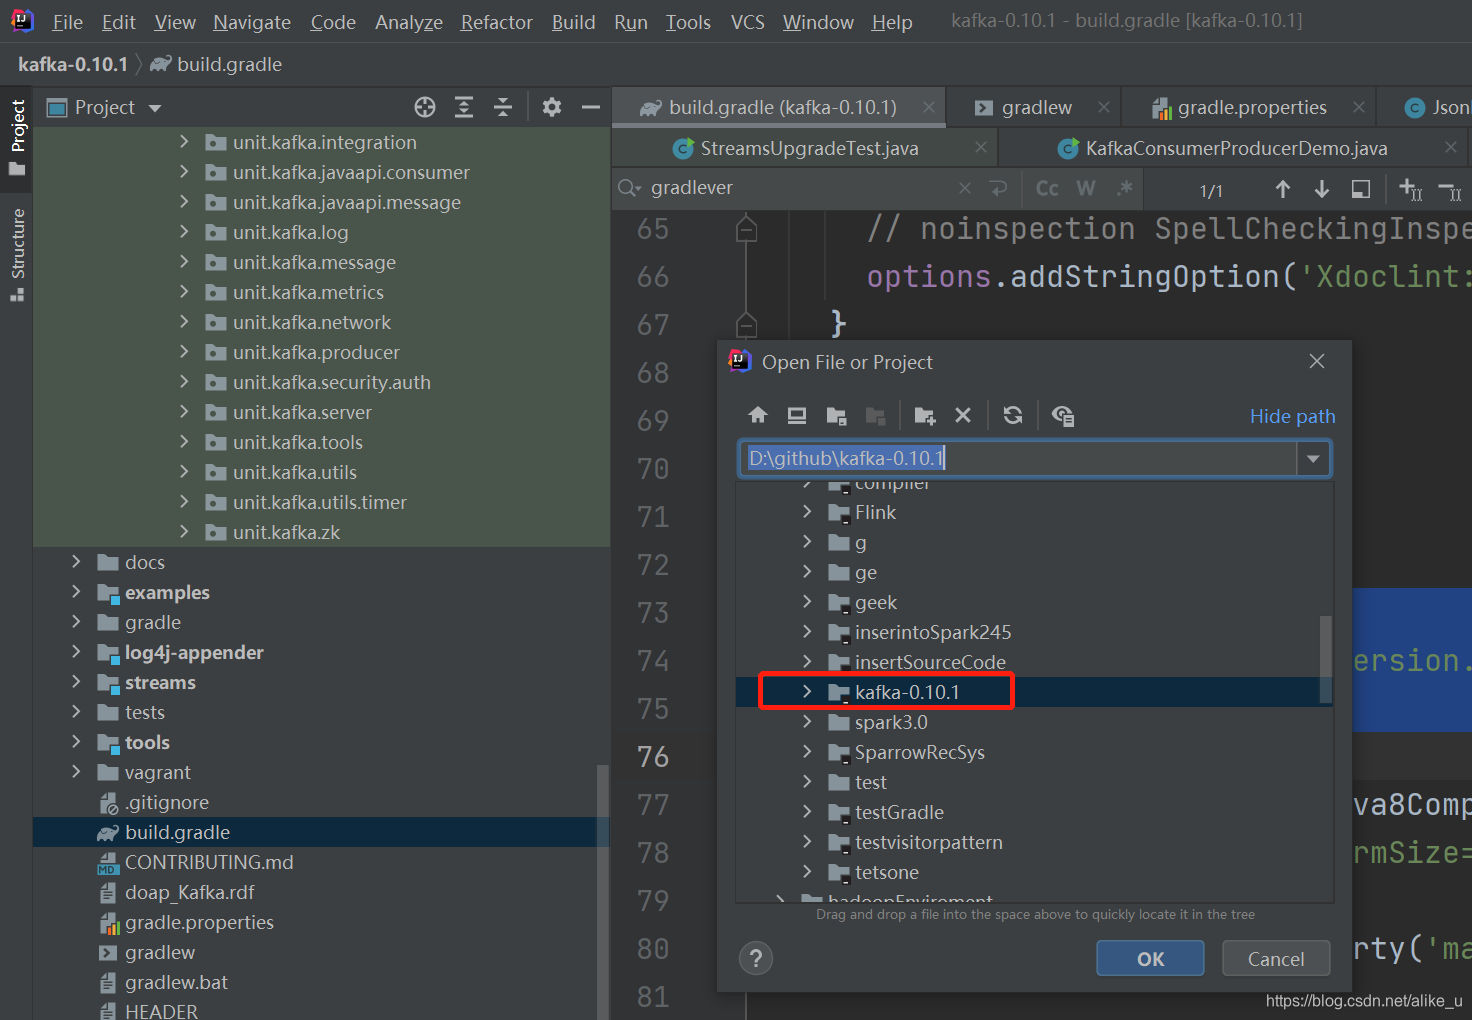Open the Analyze menu
The height and width of the screenshot is (1020, 1472).
click(x=408, y=22)
